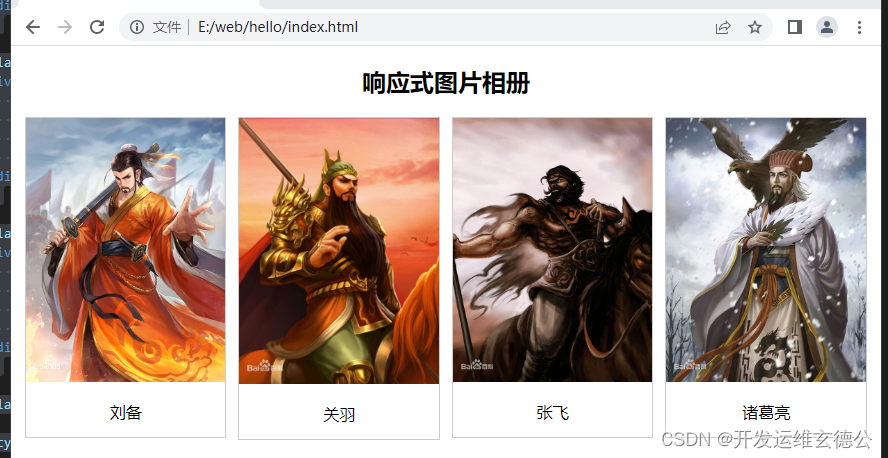The width and height of the screenshot is (888, 458).
Task: Click the 张飞 caption text
Action: click(x=552, y=413)
